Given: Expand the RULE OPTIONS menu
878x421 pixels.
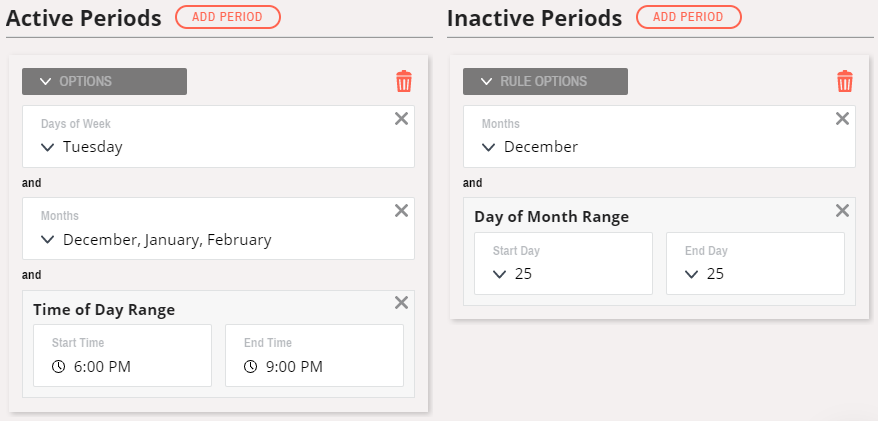Looking at the screenshot, I should click(x=545, y=81).
